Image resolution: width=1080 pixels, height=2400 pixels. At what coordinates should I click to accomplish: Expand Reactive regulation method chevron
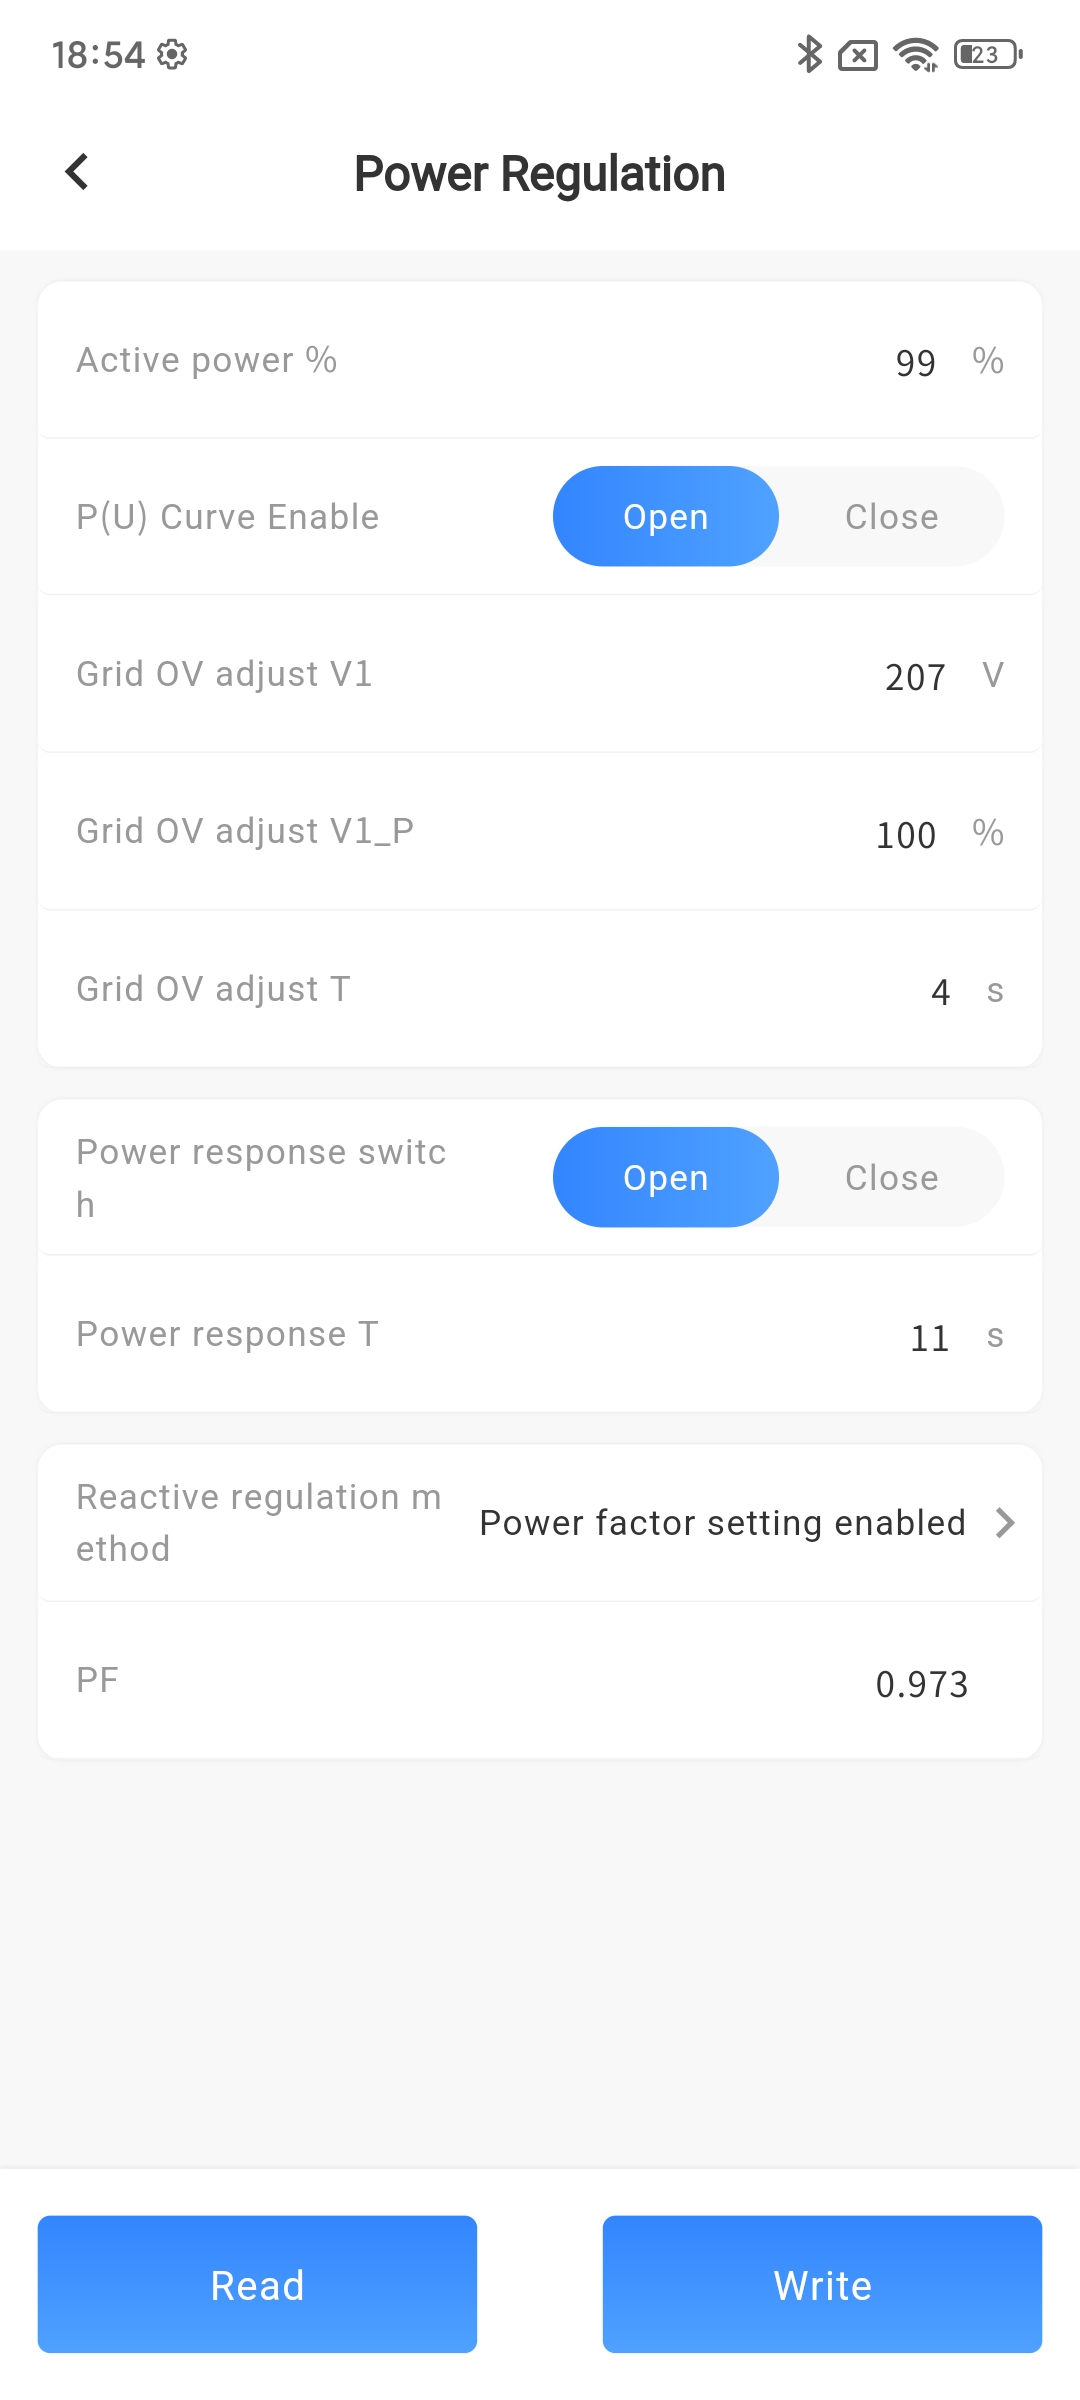[x=1005, y=1523]
